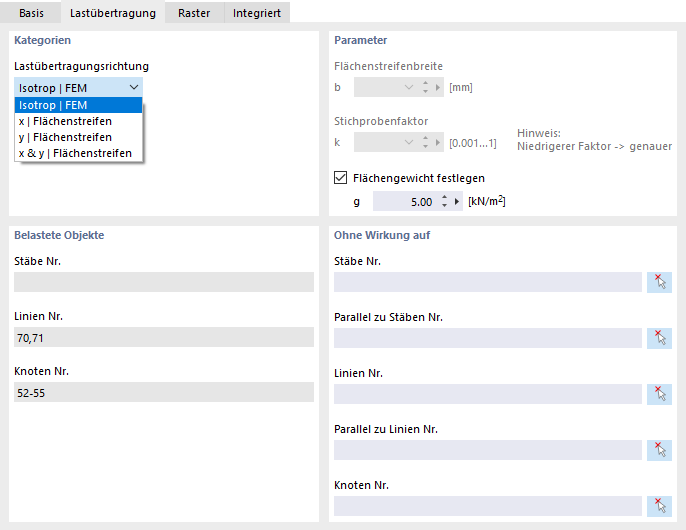Click the Flächengewicht g value field
This screenshot has height=530, width=686.
[x=405, y=202]
